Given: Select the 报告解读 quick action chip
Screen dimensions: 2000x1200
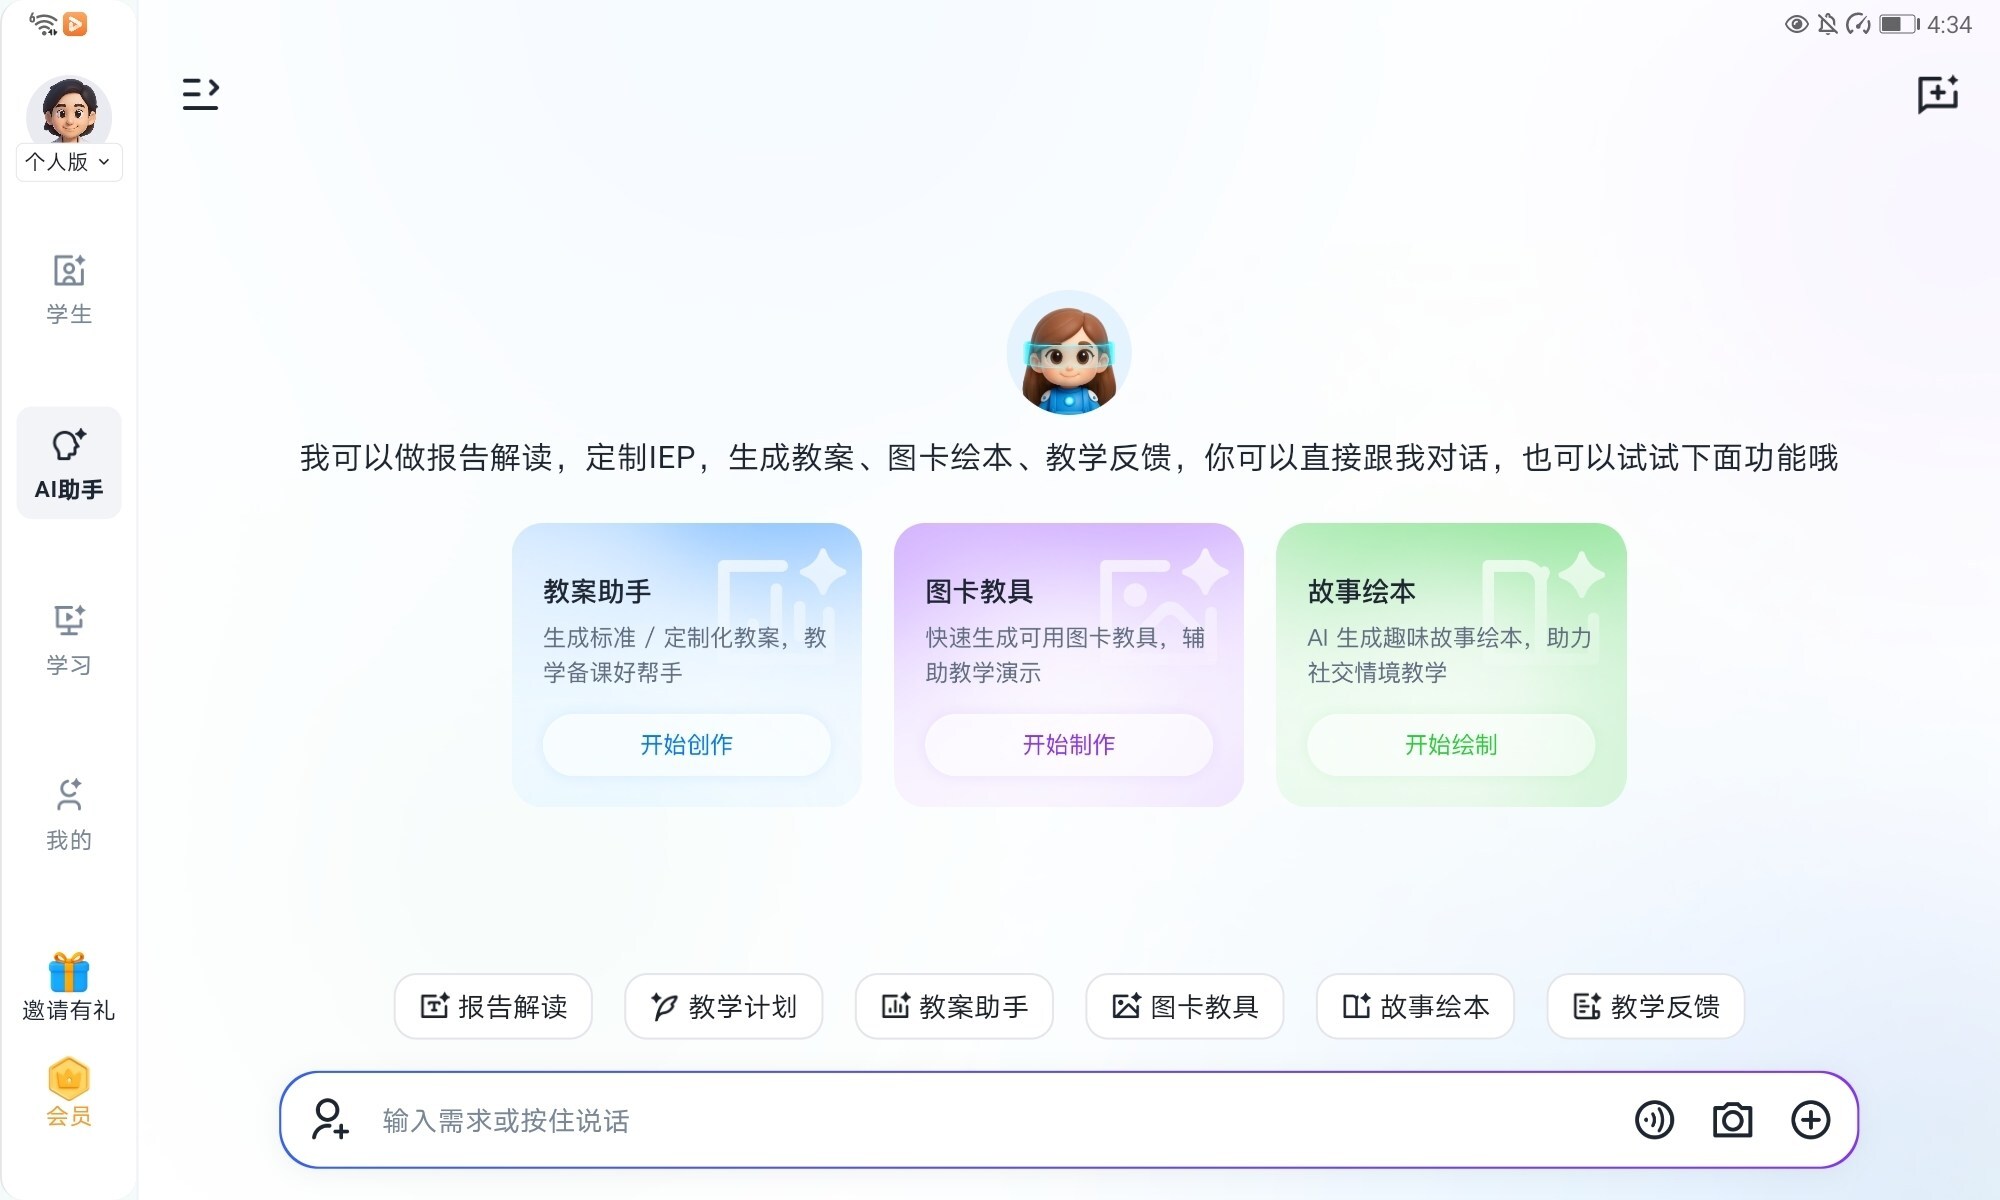Looking at the screenshot, I should pyautogui.click(x=492, y=1007).
